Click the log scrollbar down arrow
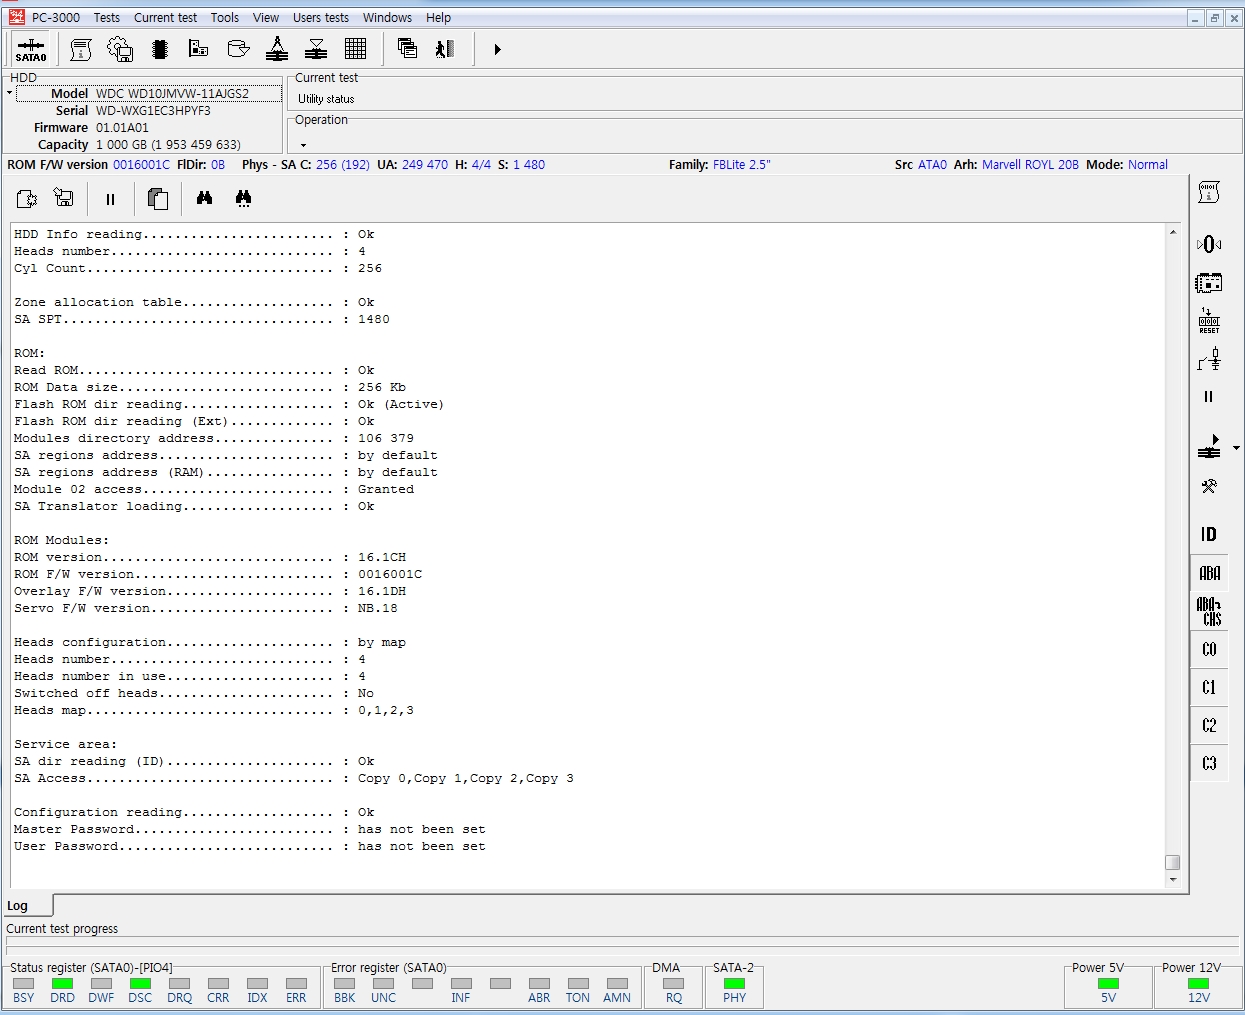The image size is (1245, 1015). (x=1173, y=880)
